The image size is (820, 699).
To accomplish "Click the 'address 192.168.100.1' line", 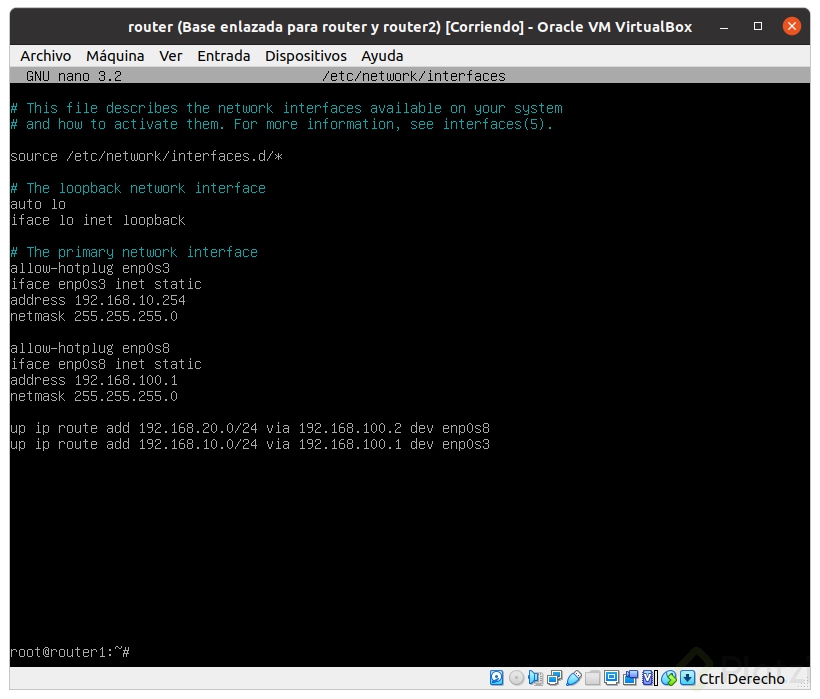I will click(x=94, y=380).
